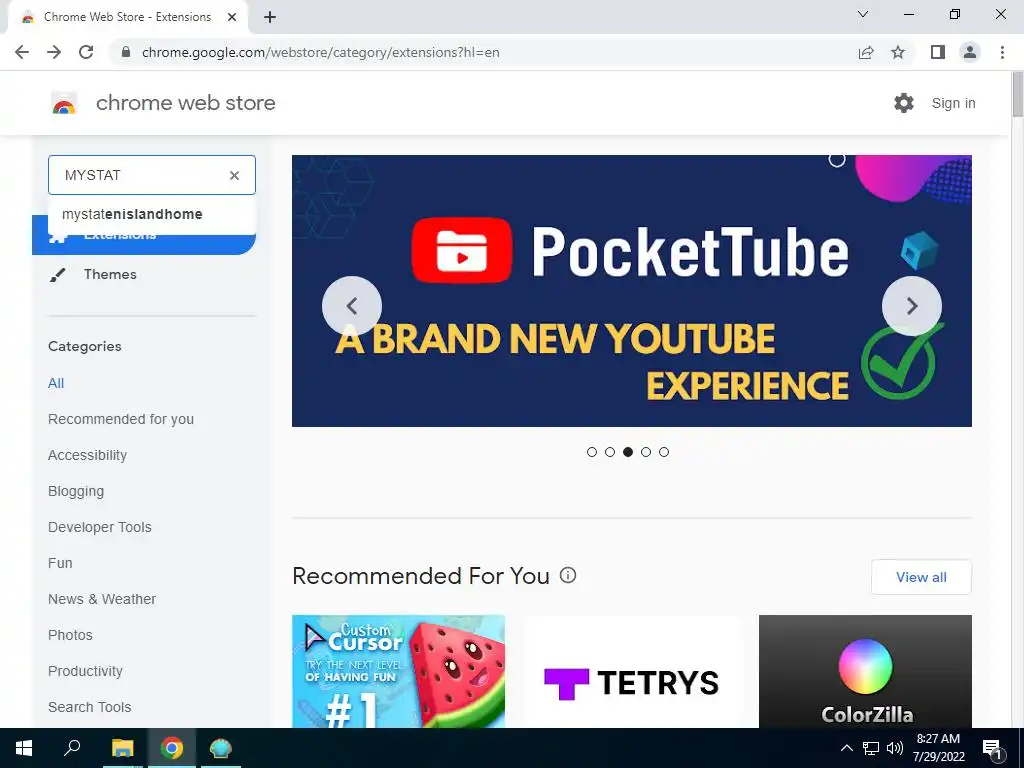
Task: Go forward one page in browser
Action: (54, 52)
